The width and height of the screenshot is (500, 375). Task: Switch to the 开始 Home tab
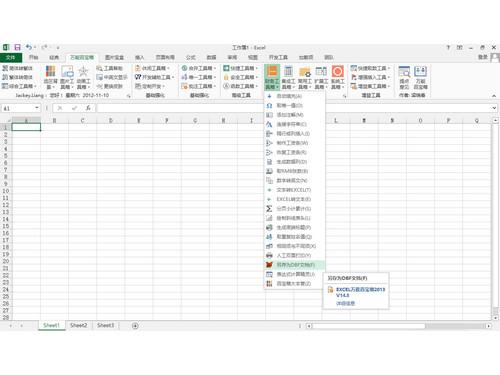pos(33,57)
